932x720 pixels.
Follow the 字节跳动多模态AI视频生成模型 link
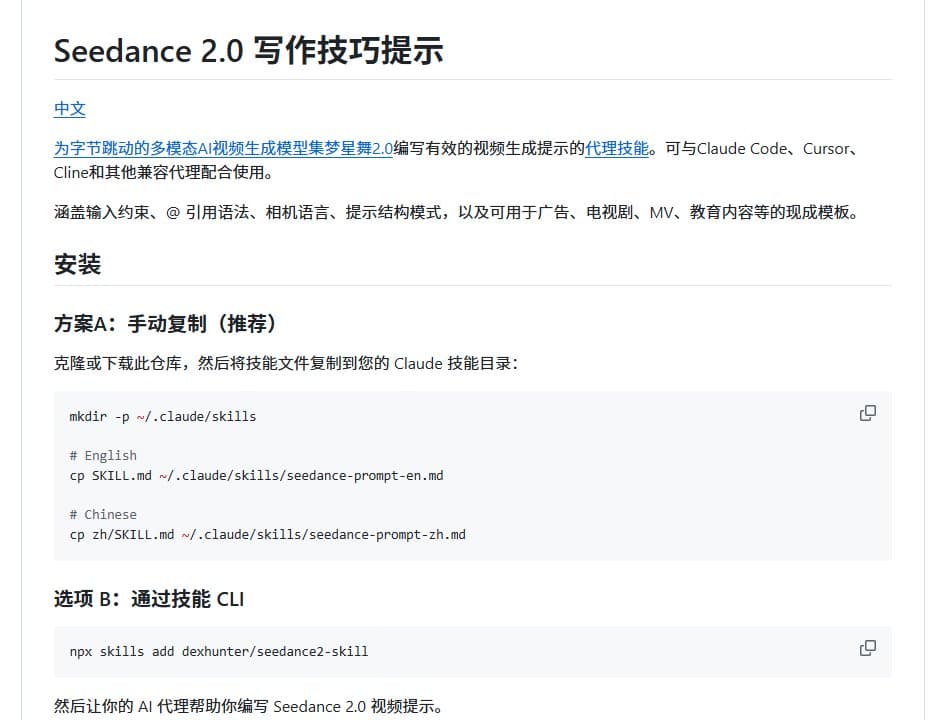(x=223, y=148)
